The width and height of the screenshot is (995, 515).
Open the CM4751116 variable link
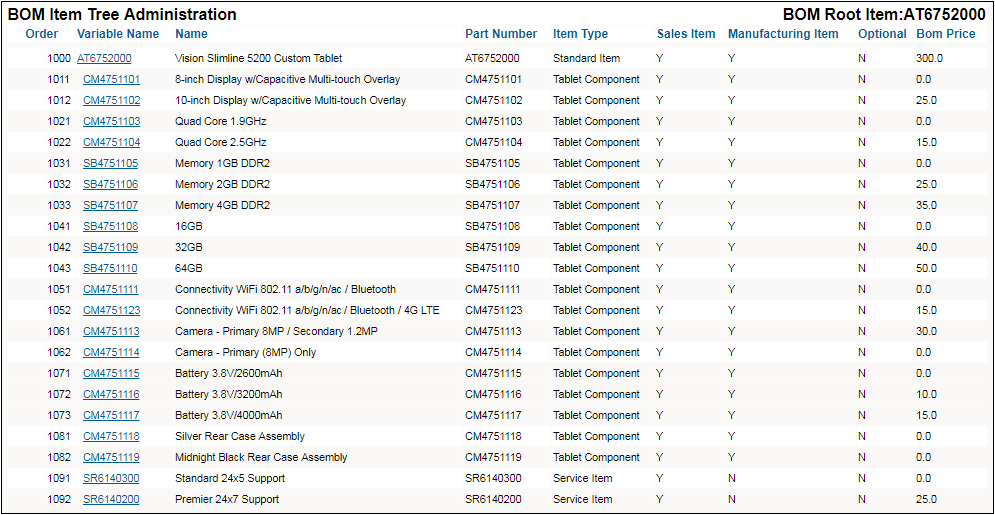coord(111,394)
